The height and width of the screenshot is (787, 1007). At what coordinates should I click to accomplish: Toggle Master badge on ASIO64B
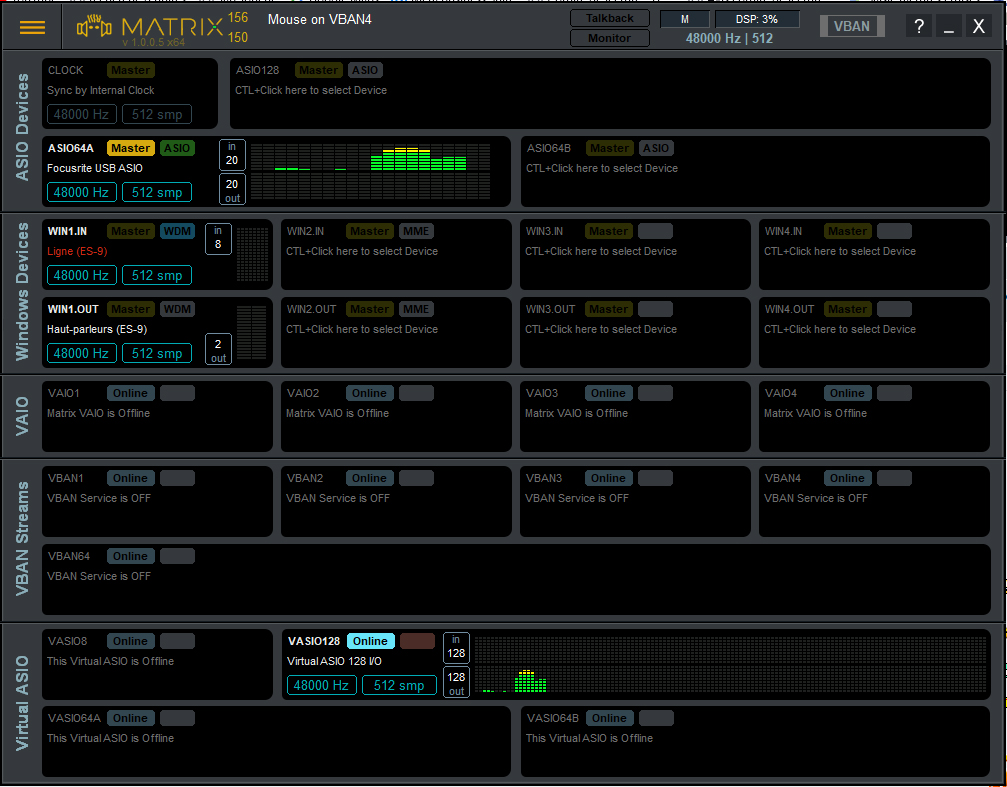point(609,148)
